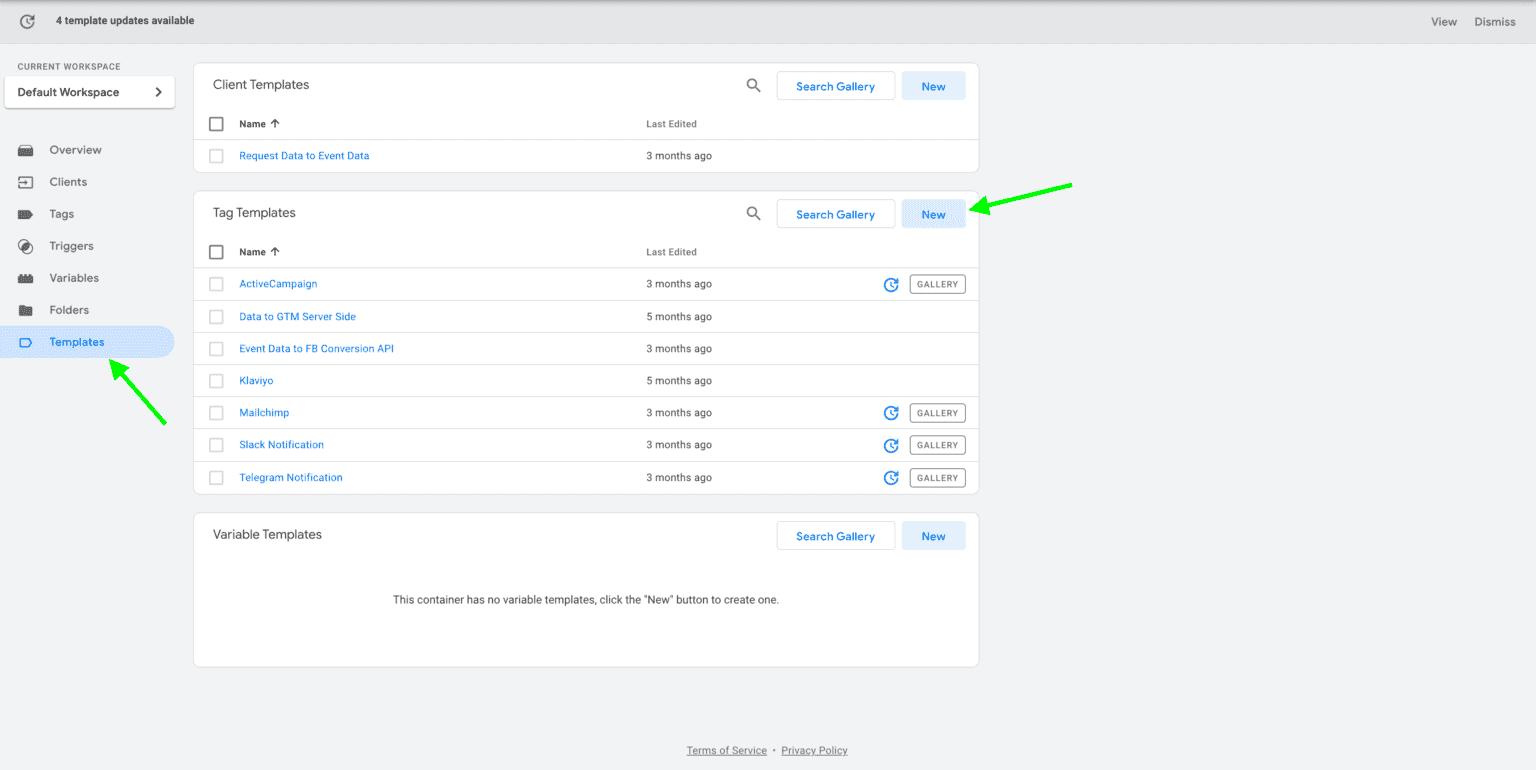
Task: Click the template updates refresh icon
Action: click(x=27, y=21)
